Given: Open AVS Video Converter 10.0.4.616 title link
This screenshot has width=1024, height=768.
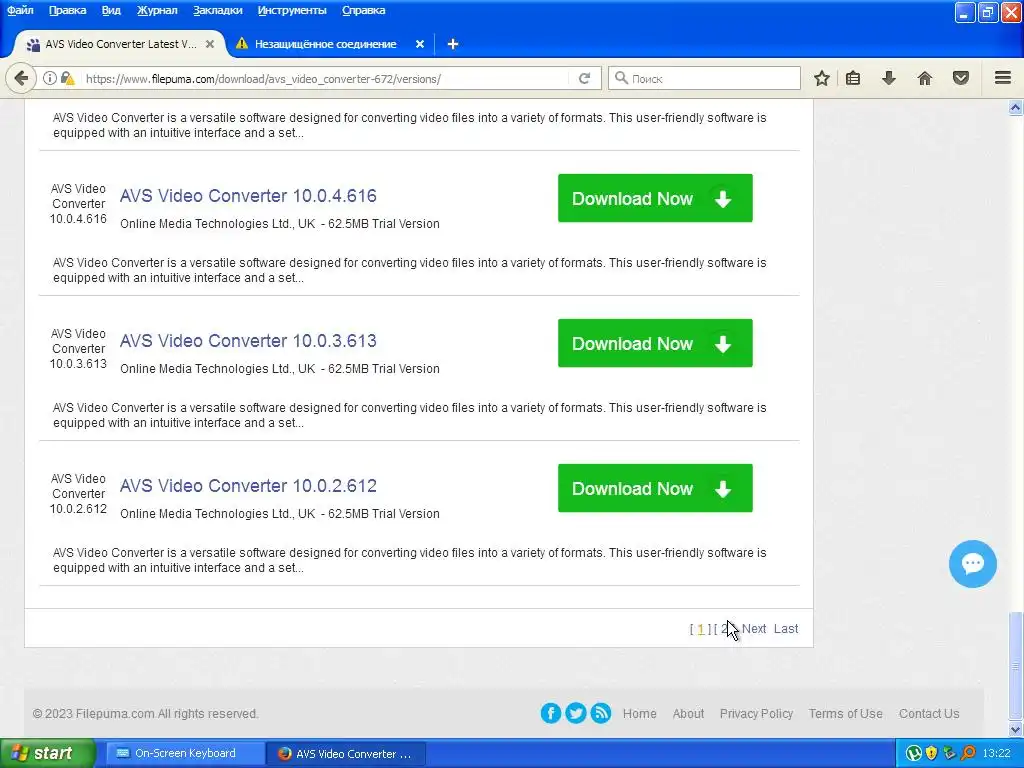Looking at the screenshot, I should [248, 196].
